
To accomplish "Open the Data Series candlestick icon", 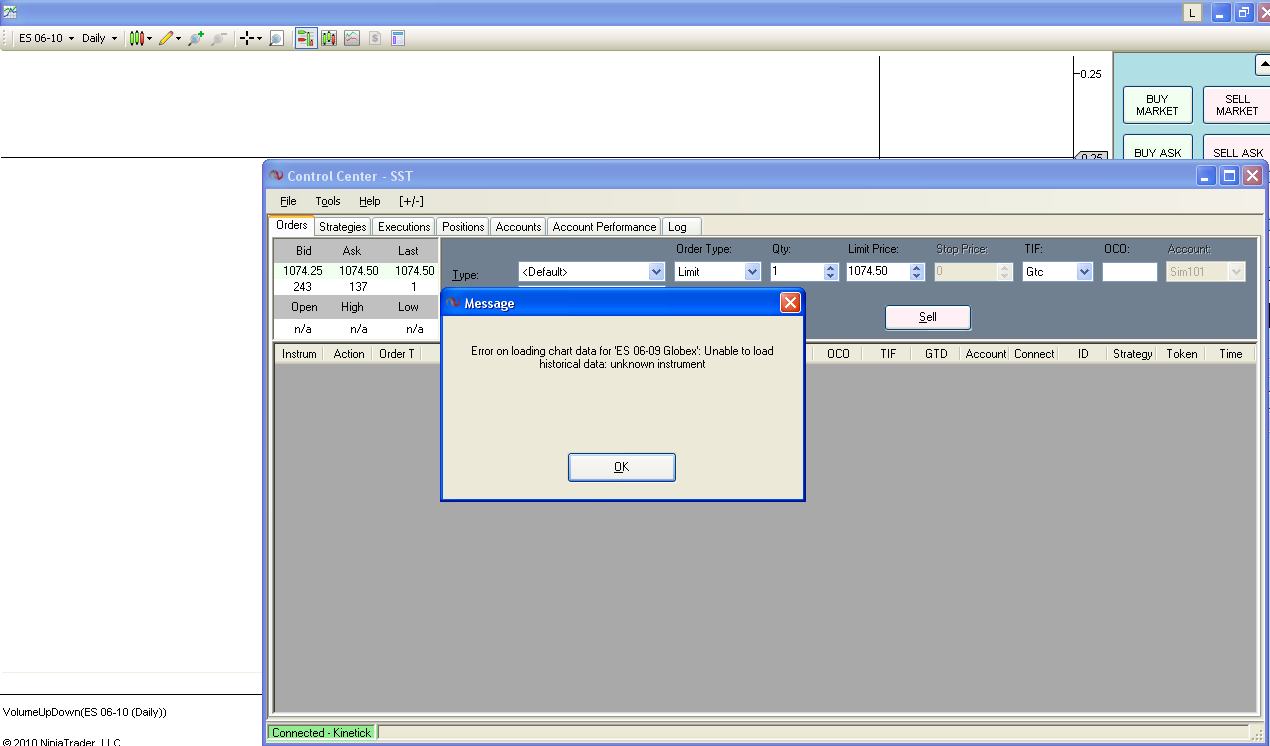I will (x=329, y=38).
